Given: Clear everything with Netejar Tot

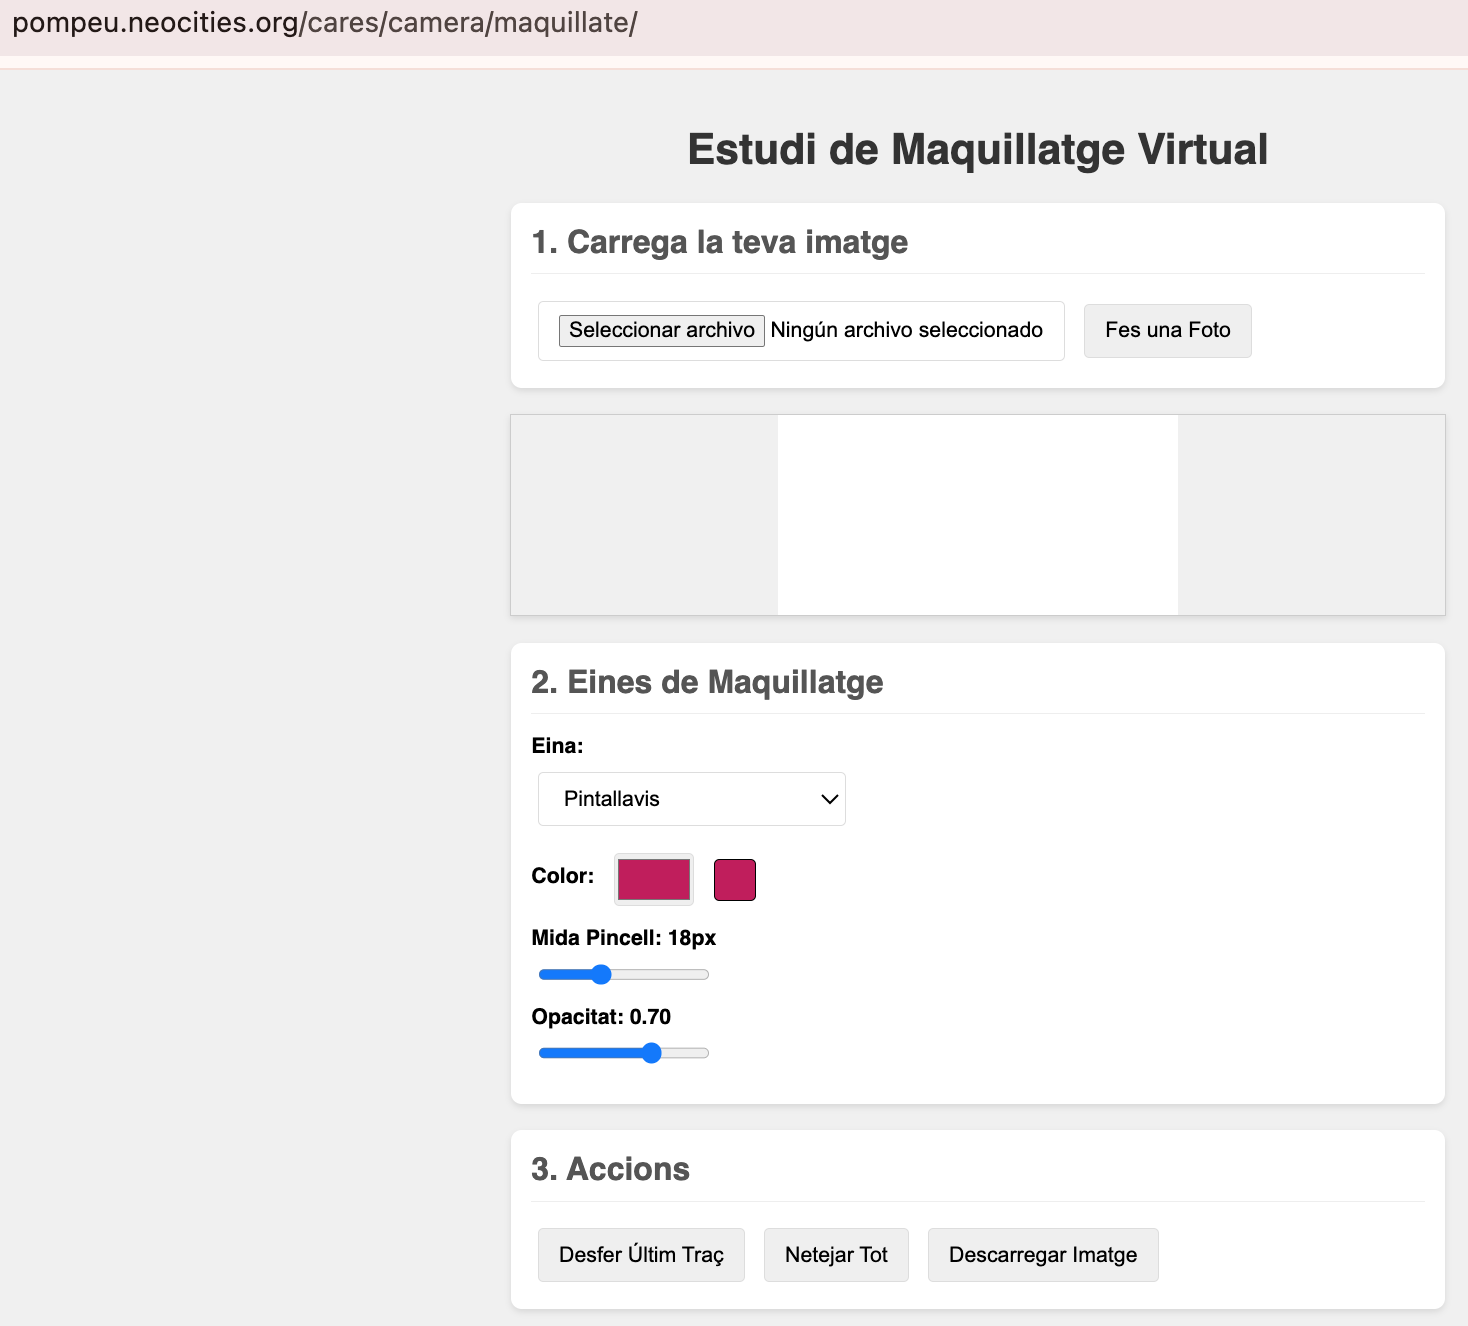Looking at the screenshot, I should coord(836,1255).
